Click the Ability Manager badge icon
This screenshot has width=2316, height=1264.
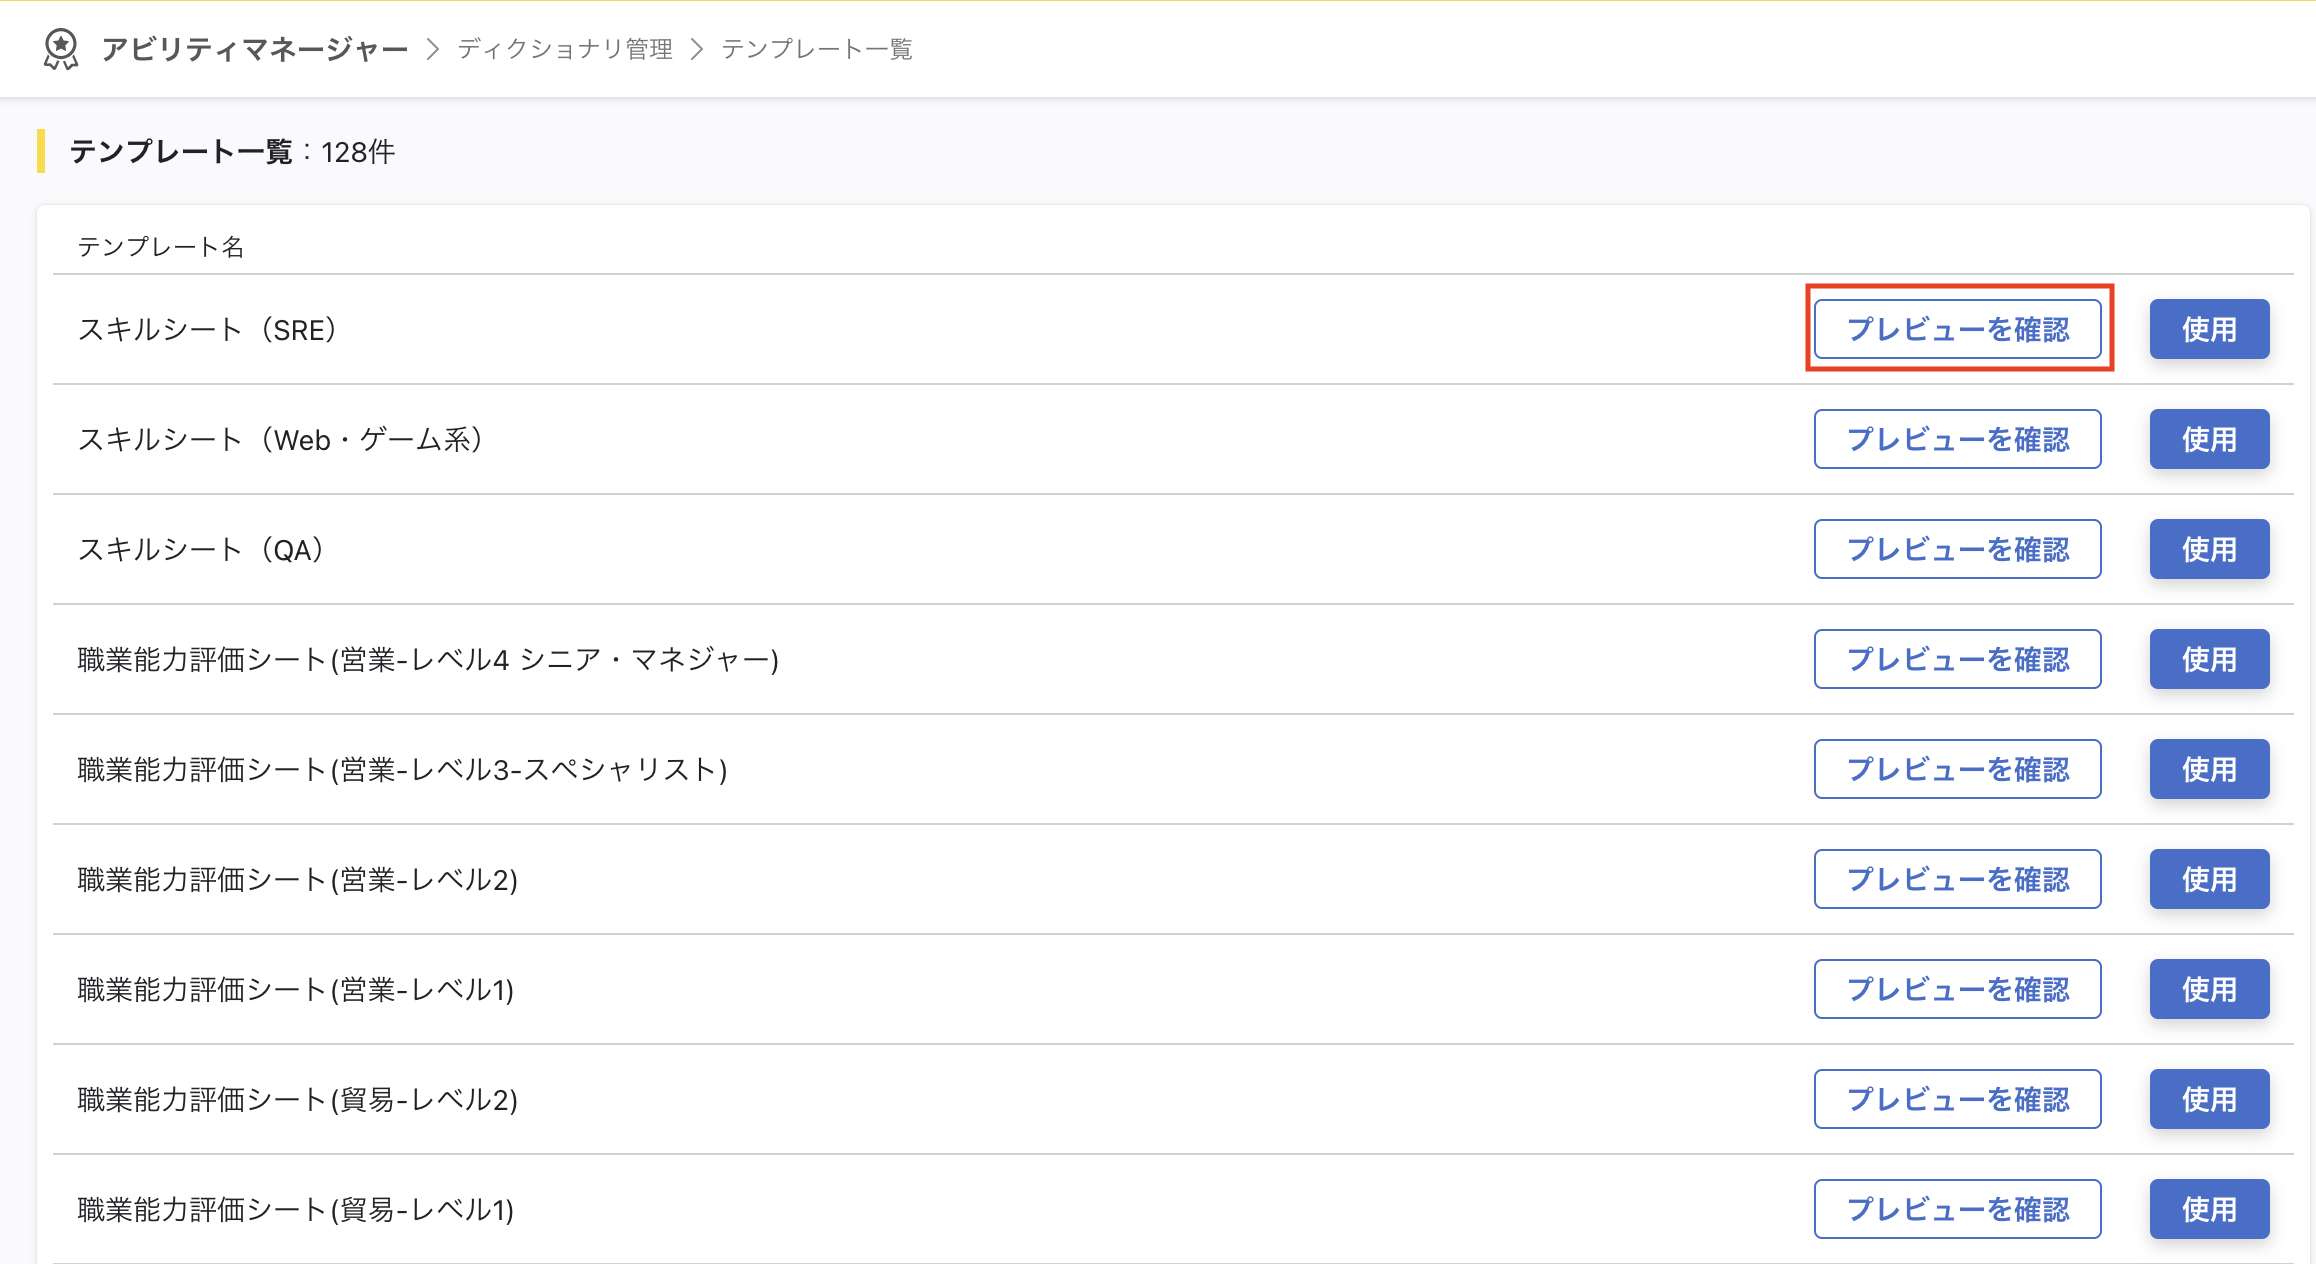(61, 49)
